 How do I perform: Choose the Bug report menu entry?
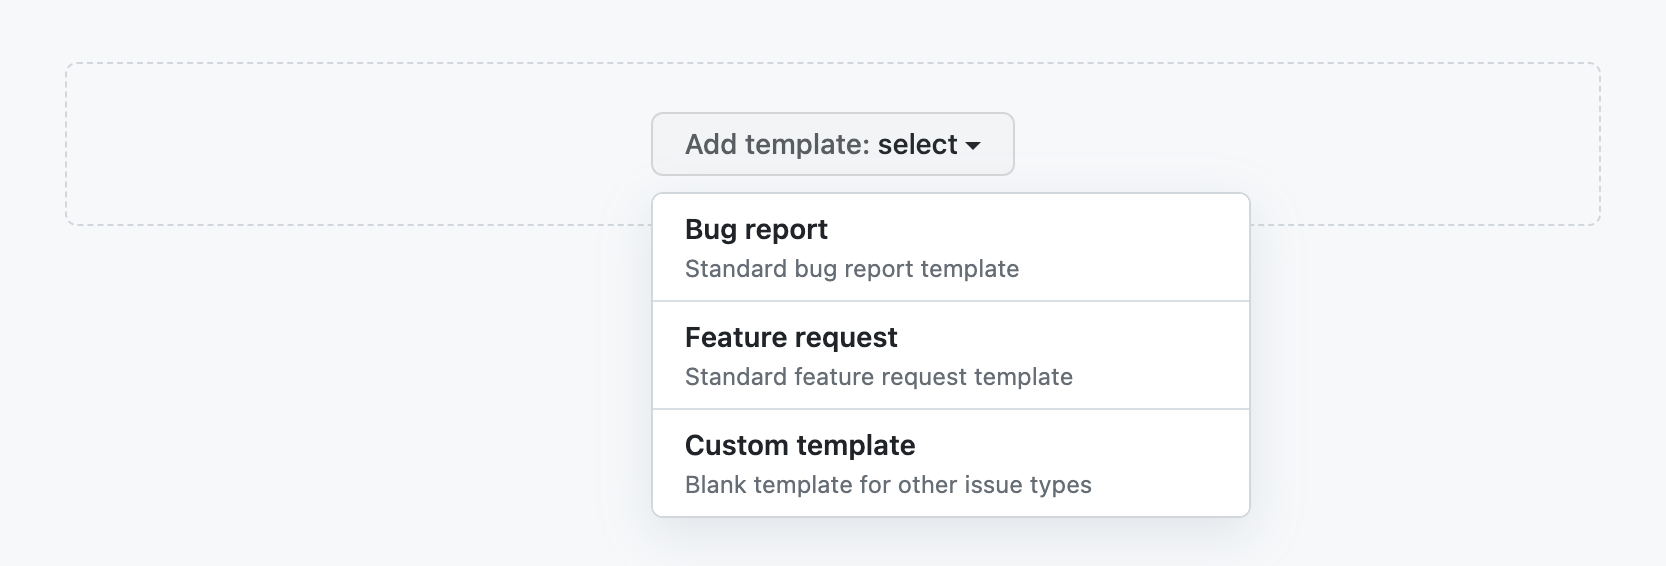[x=950, y=247]
